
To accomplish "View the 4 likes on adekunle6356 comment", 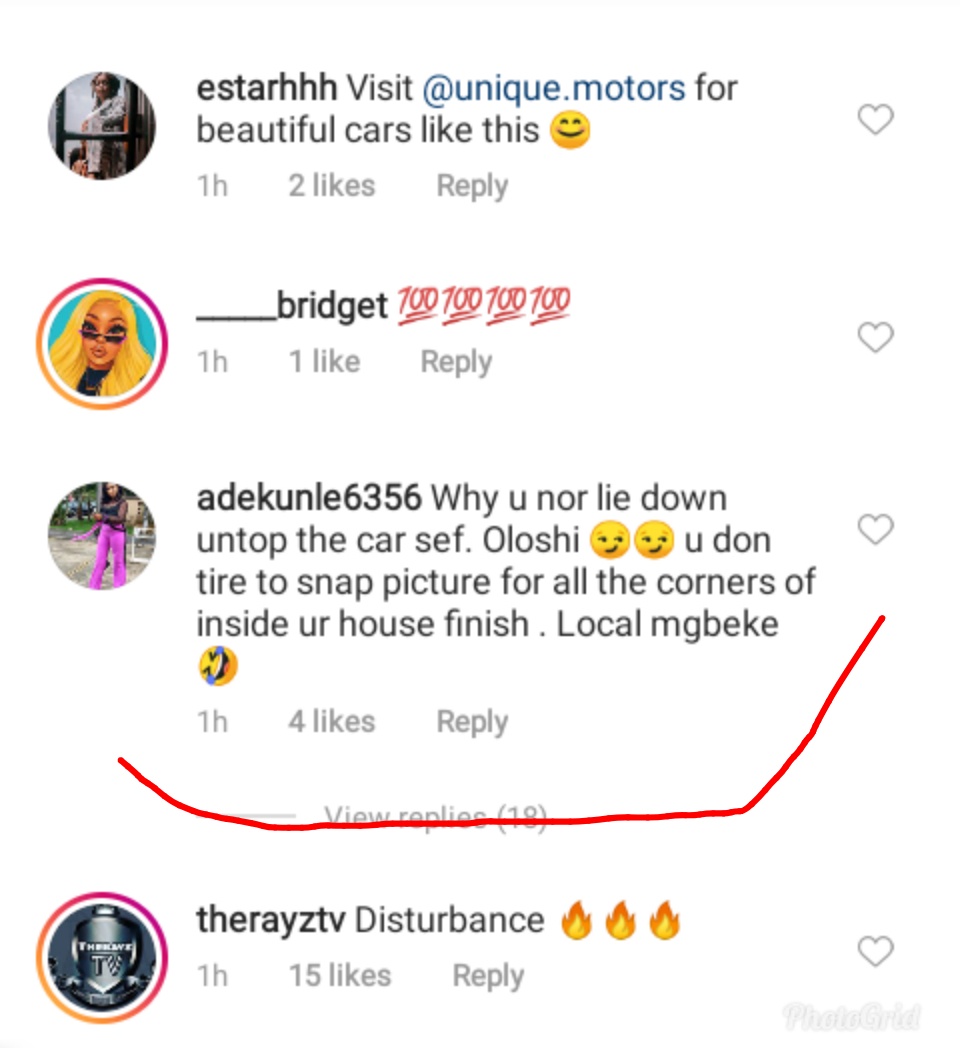I will pos(332,722).
